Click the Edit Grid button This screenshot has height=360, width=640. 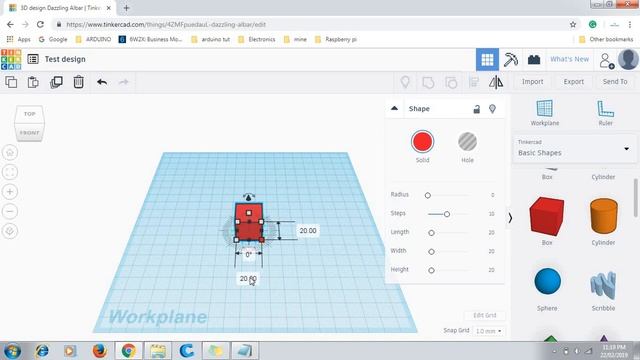coord(484,315)
